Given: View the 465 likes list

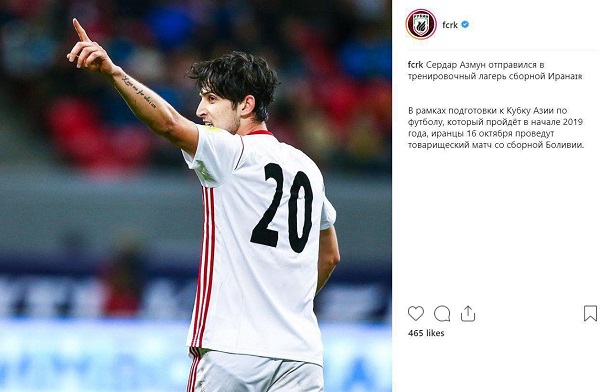Looking at the screenshot, I should click(426, 333).
